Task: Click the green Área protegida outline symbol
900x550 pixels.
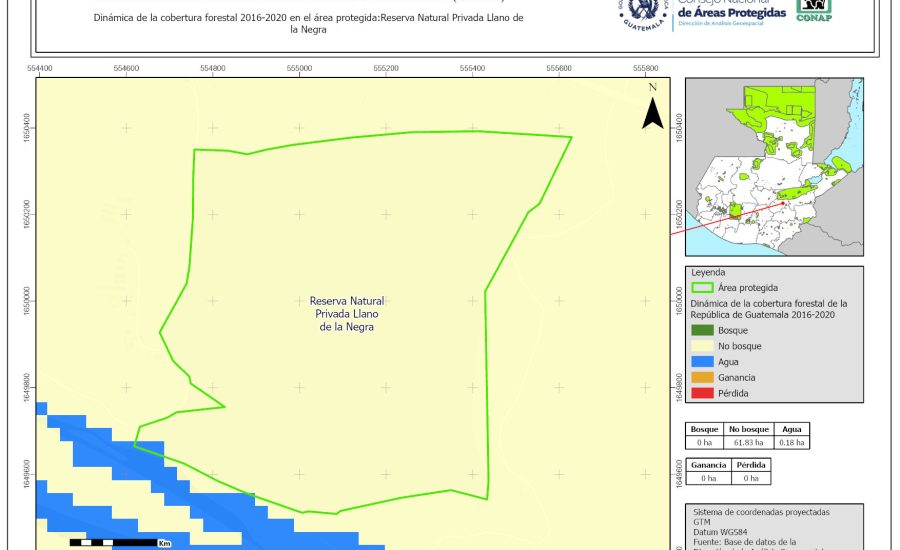Action: tap(703, 286)
